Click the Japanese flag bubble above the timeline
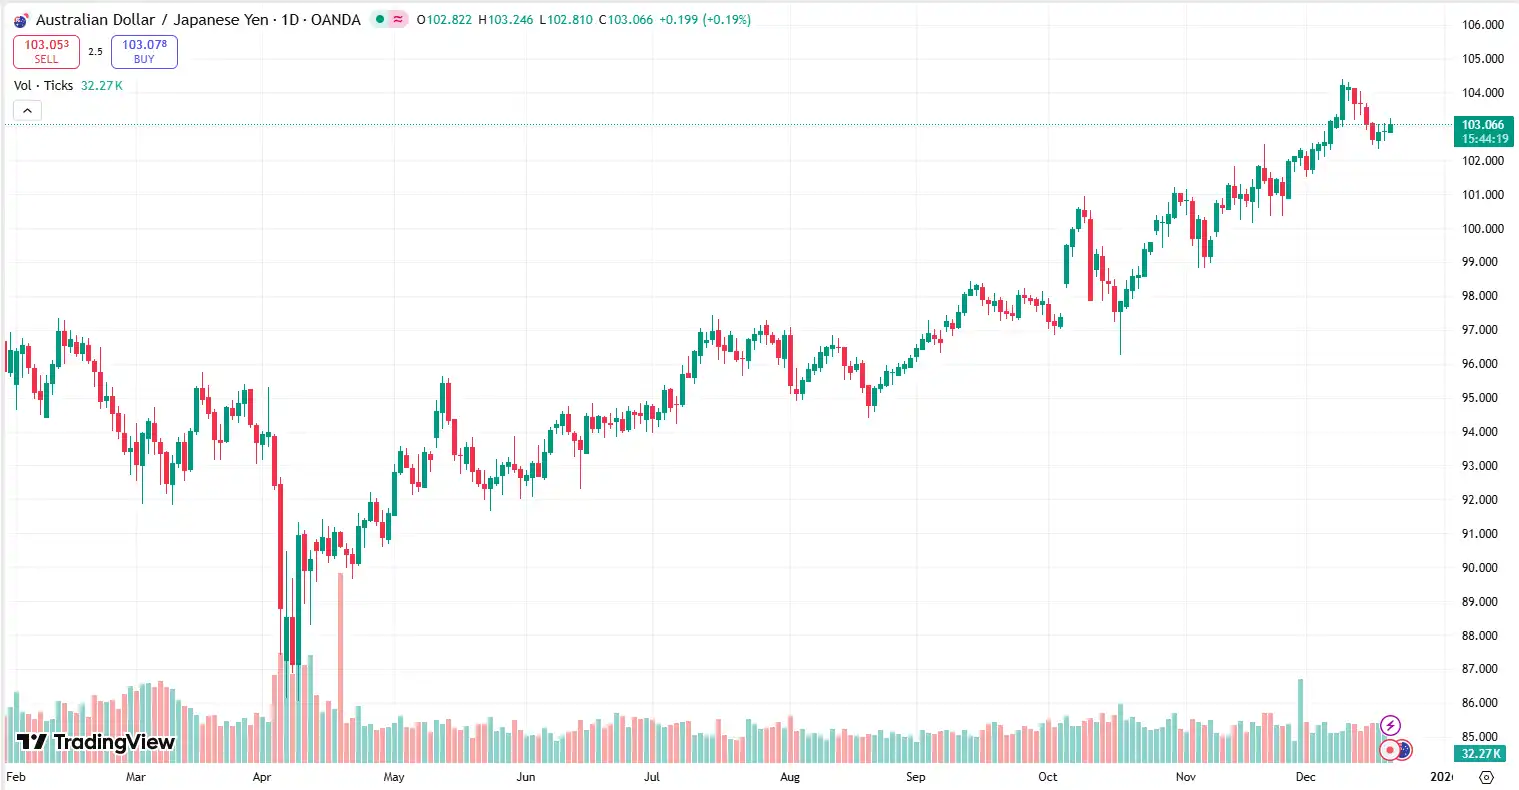The image size is (1519, 790). coord(1390,750)
